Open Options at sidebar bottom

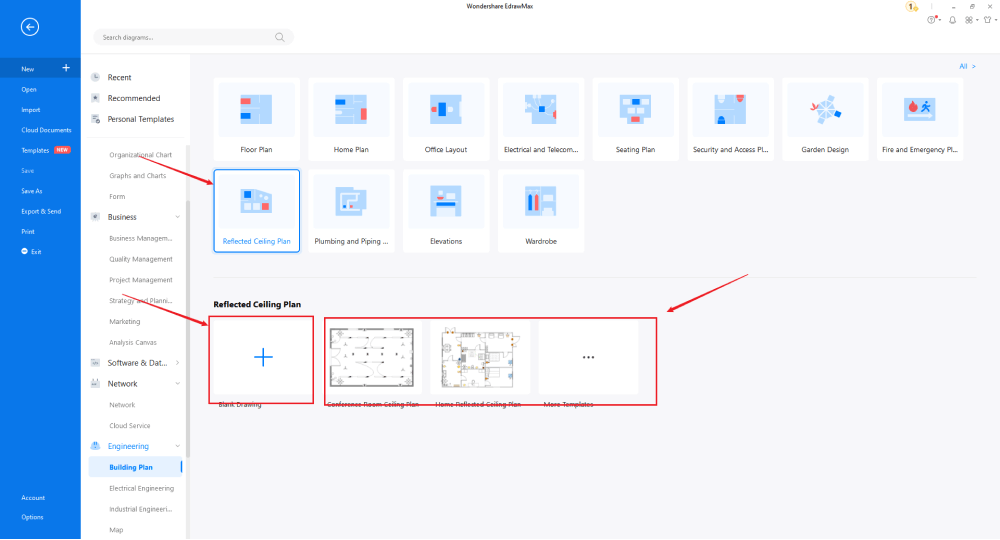click(x=33, y=517)
